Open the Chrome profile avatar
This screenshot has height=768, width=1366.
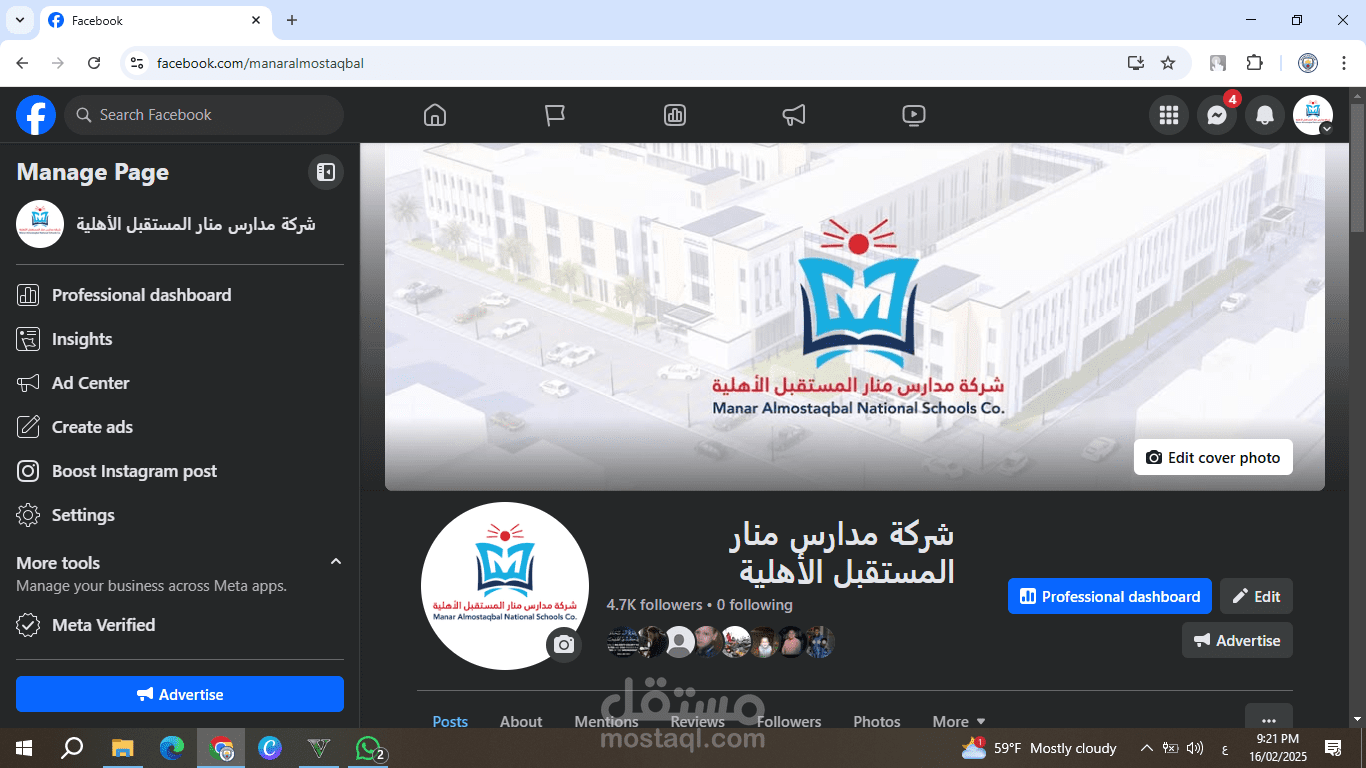tap(1308, 63)
